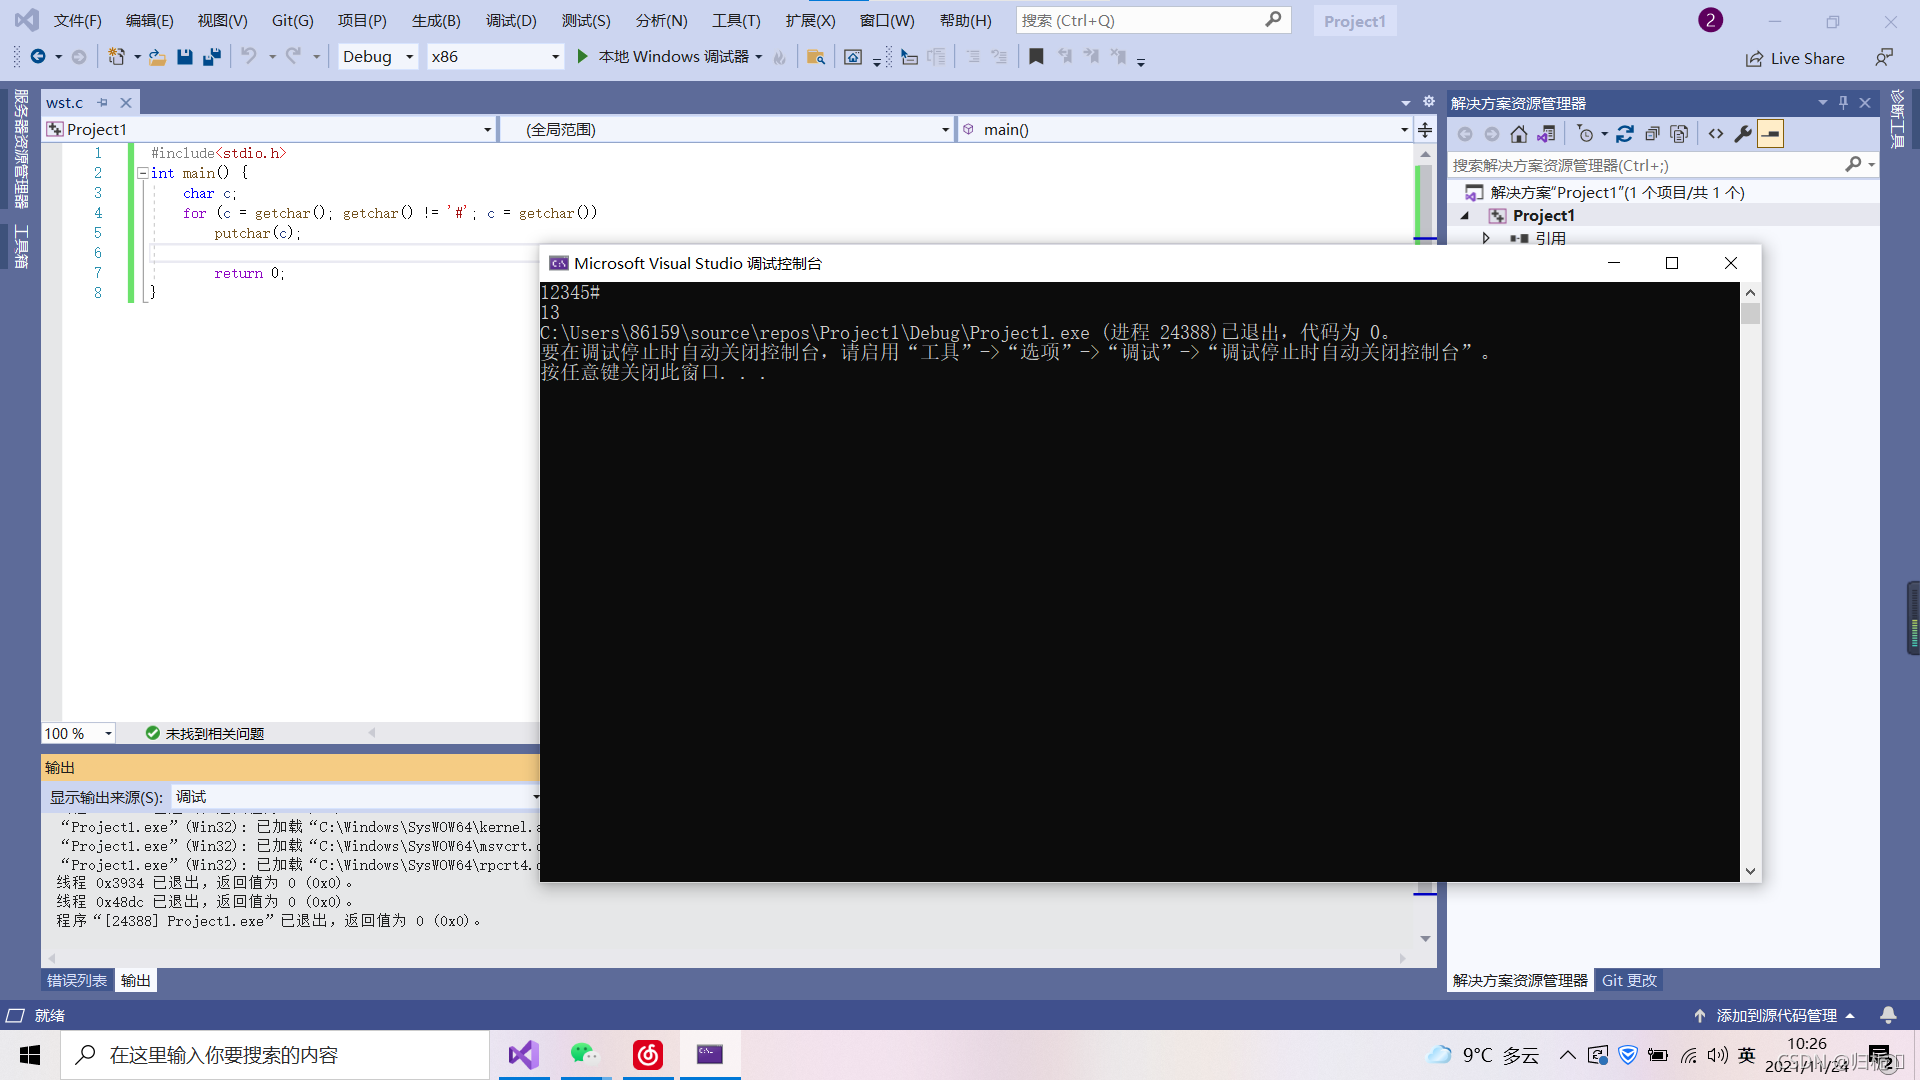Click the Save All icon

[211, 57]
